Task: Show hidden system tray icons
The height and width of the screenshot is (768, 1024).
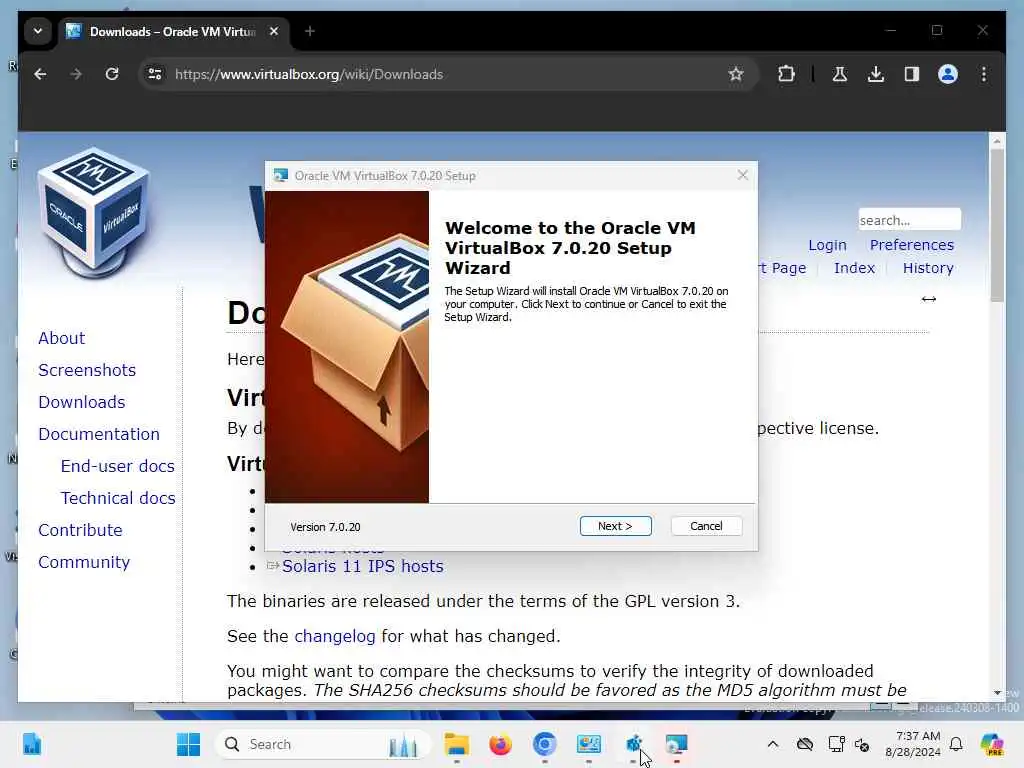Action: 773,744
